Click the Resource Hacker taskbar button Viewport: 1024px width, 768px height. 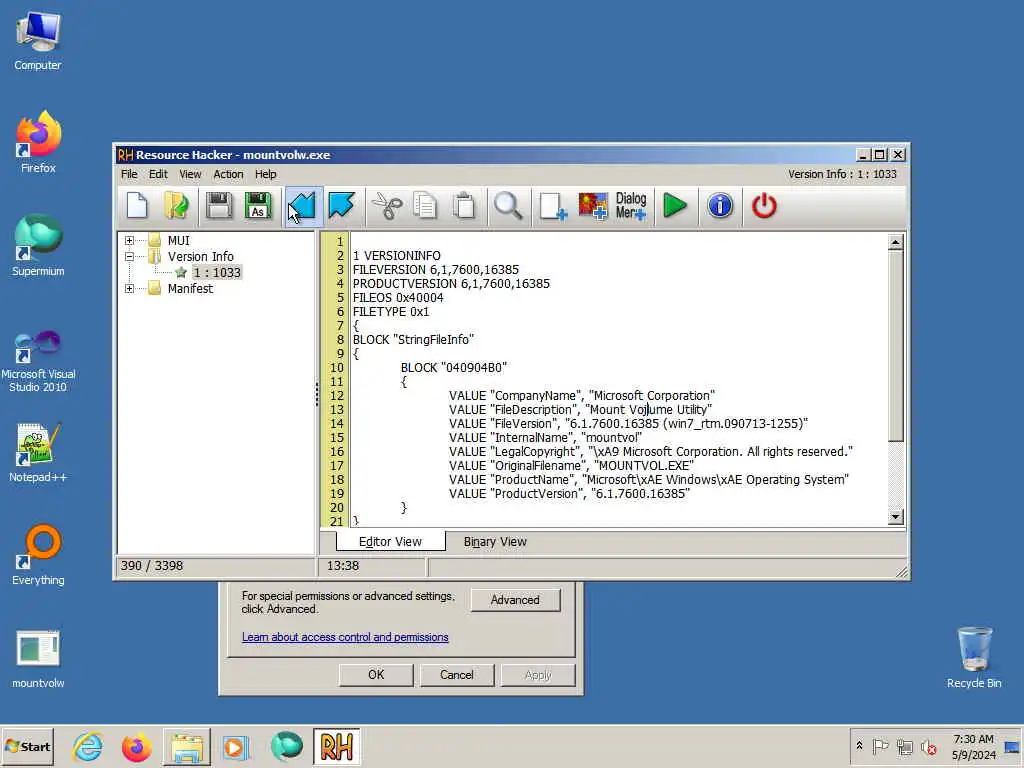[x=336, y=746]
